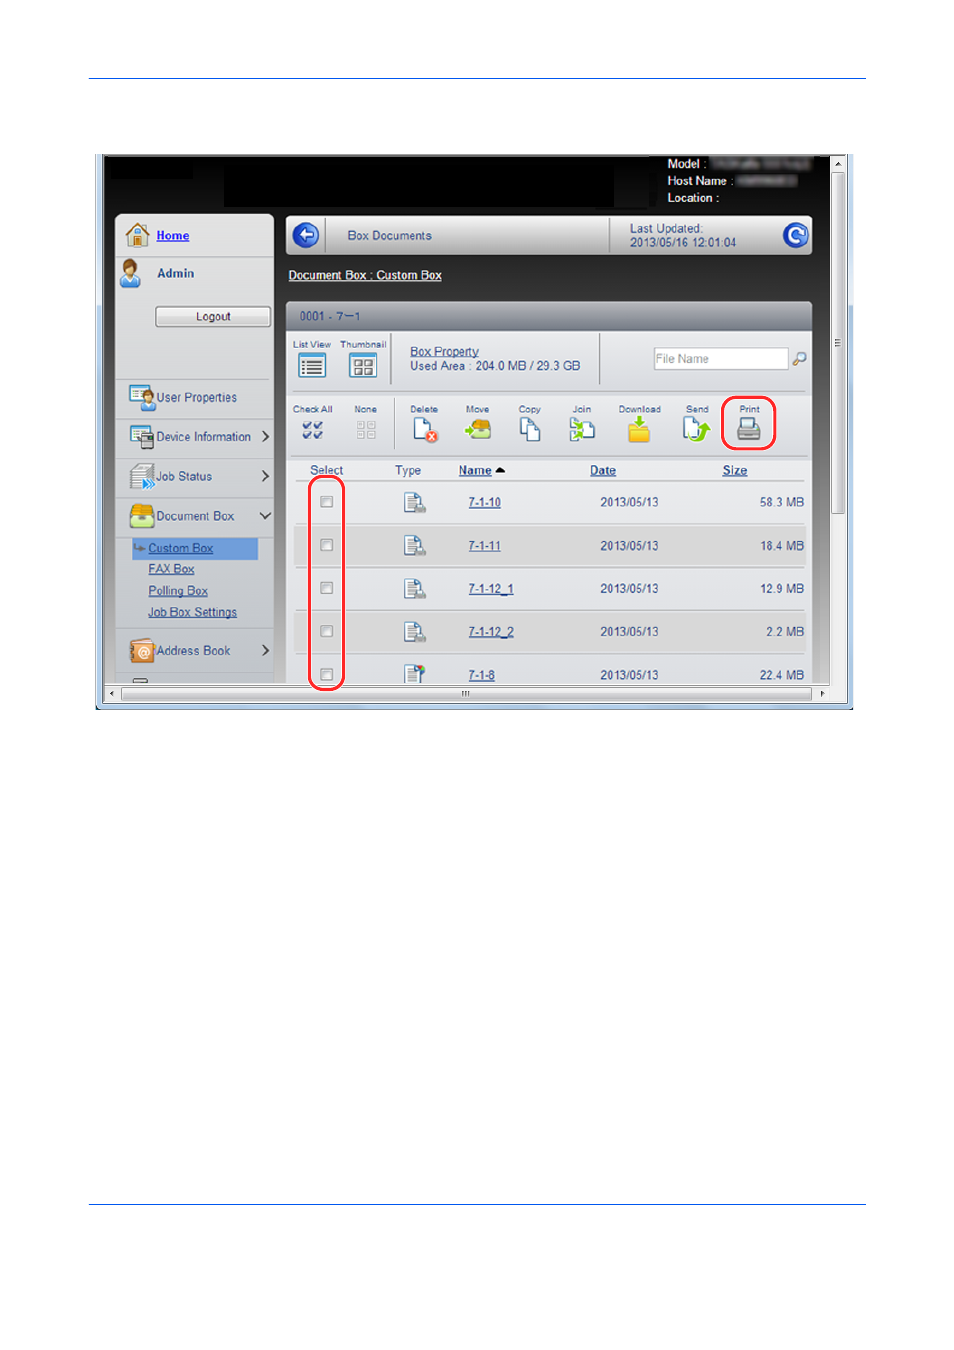Screen dimensions: 954x1350
Task: Click the None deselect icon
Action: click(366, 430)
